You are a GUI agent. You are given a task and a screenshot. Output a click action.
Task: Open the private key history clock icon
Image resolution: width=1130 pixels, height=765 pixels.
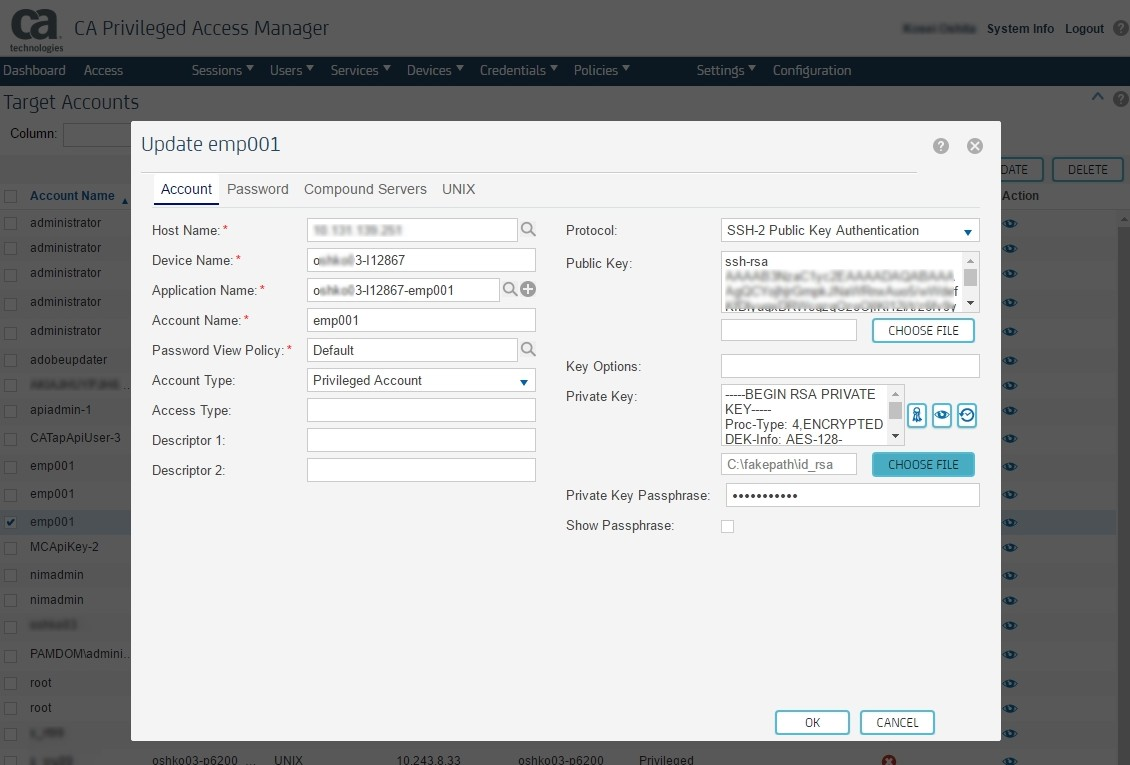coord(966,415)
